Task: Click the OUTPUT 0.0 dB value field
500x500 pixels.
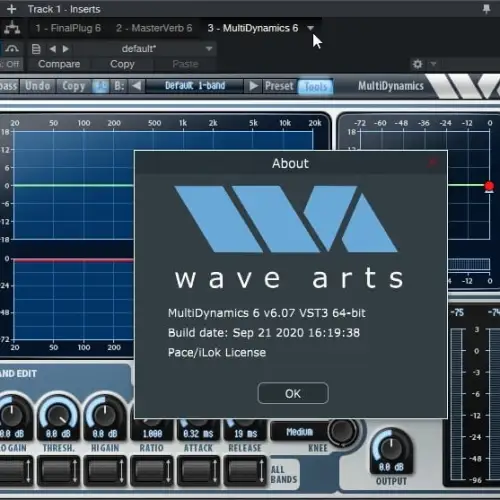Action: [x=391, y=467]
